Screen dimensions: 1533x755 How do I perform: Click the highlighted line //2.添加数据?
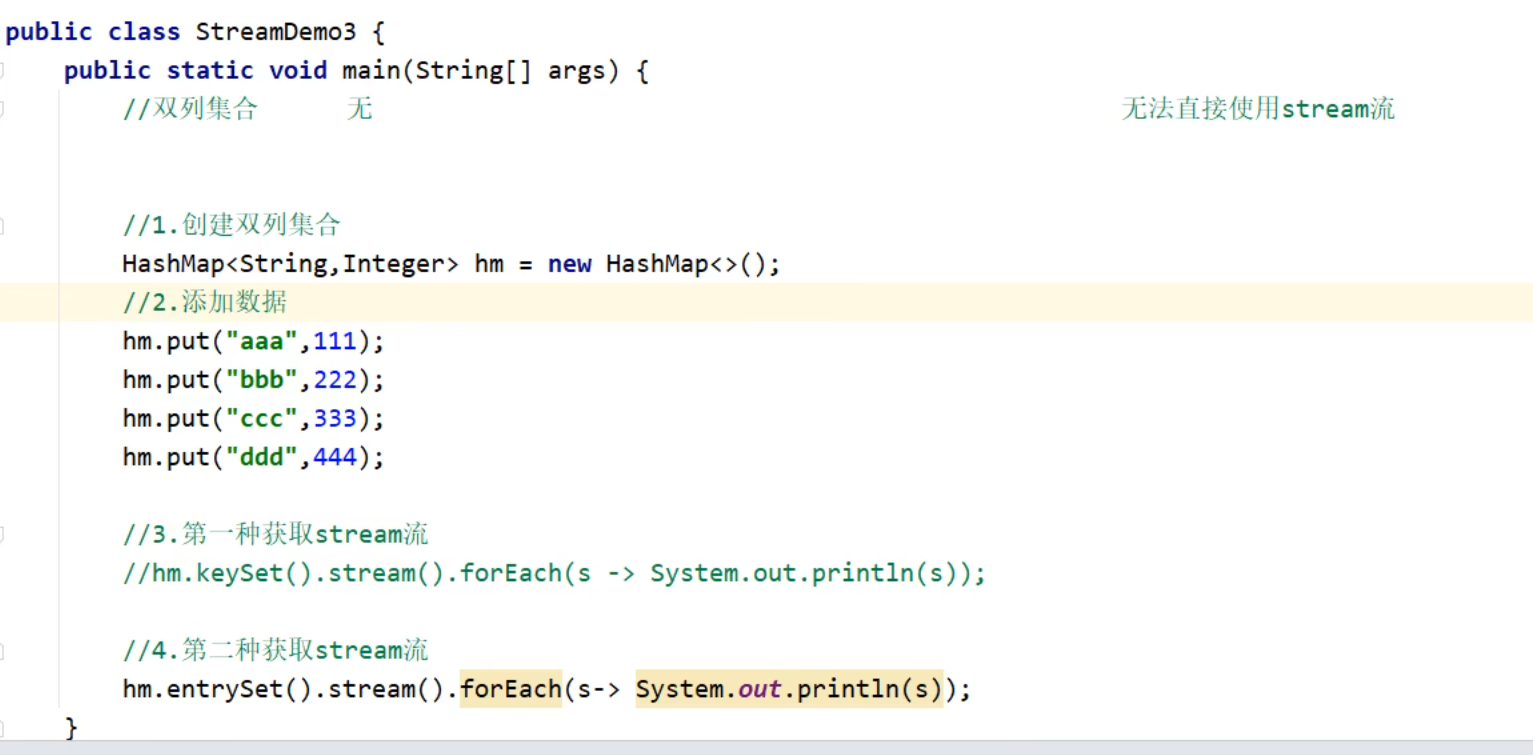[x=205, y=303]
